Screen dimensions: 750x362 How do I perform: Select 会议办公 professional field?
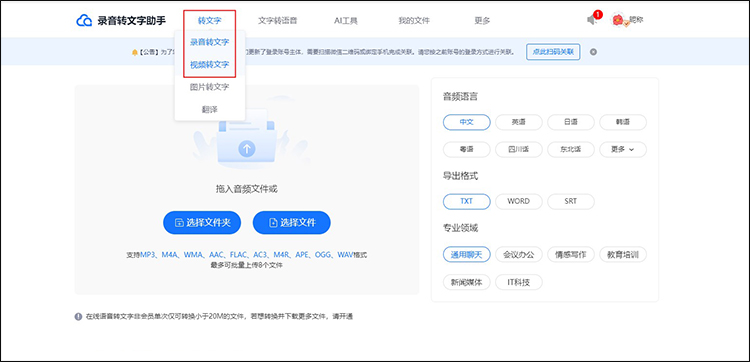(518, 254)
